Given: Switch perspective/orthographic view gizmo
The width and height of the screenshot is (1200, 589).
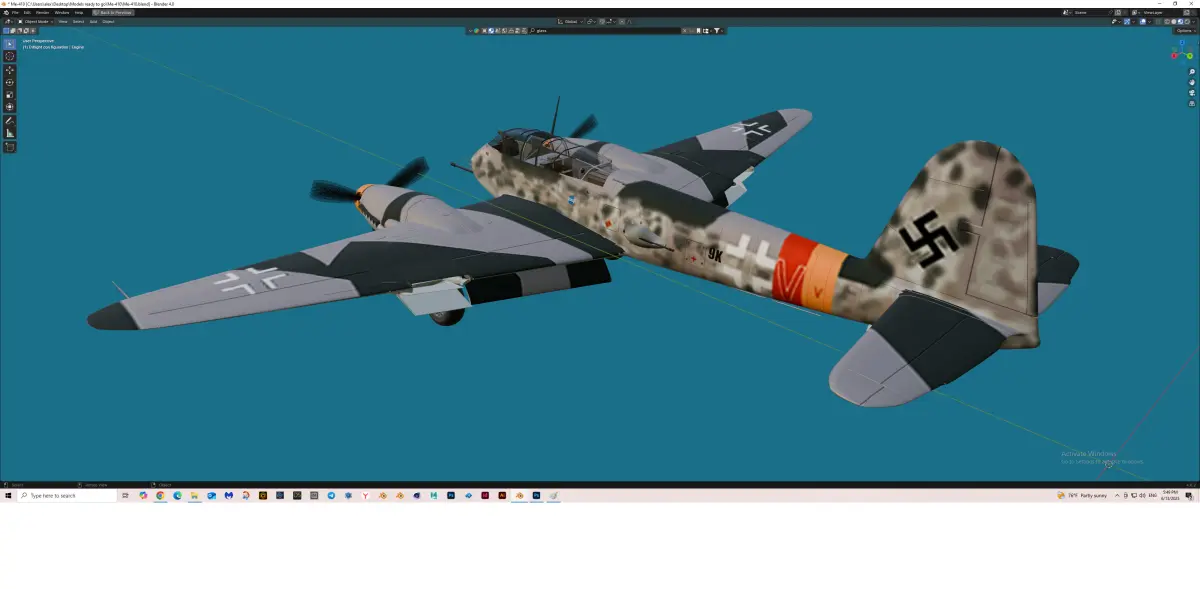Looking at the screenshot, I should 1192,102.
